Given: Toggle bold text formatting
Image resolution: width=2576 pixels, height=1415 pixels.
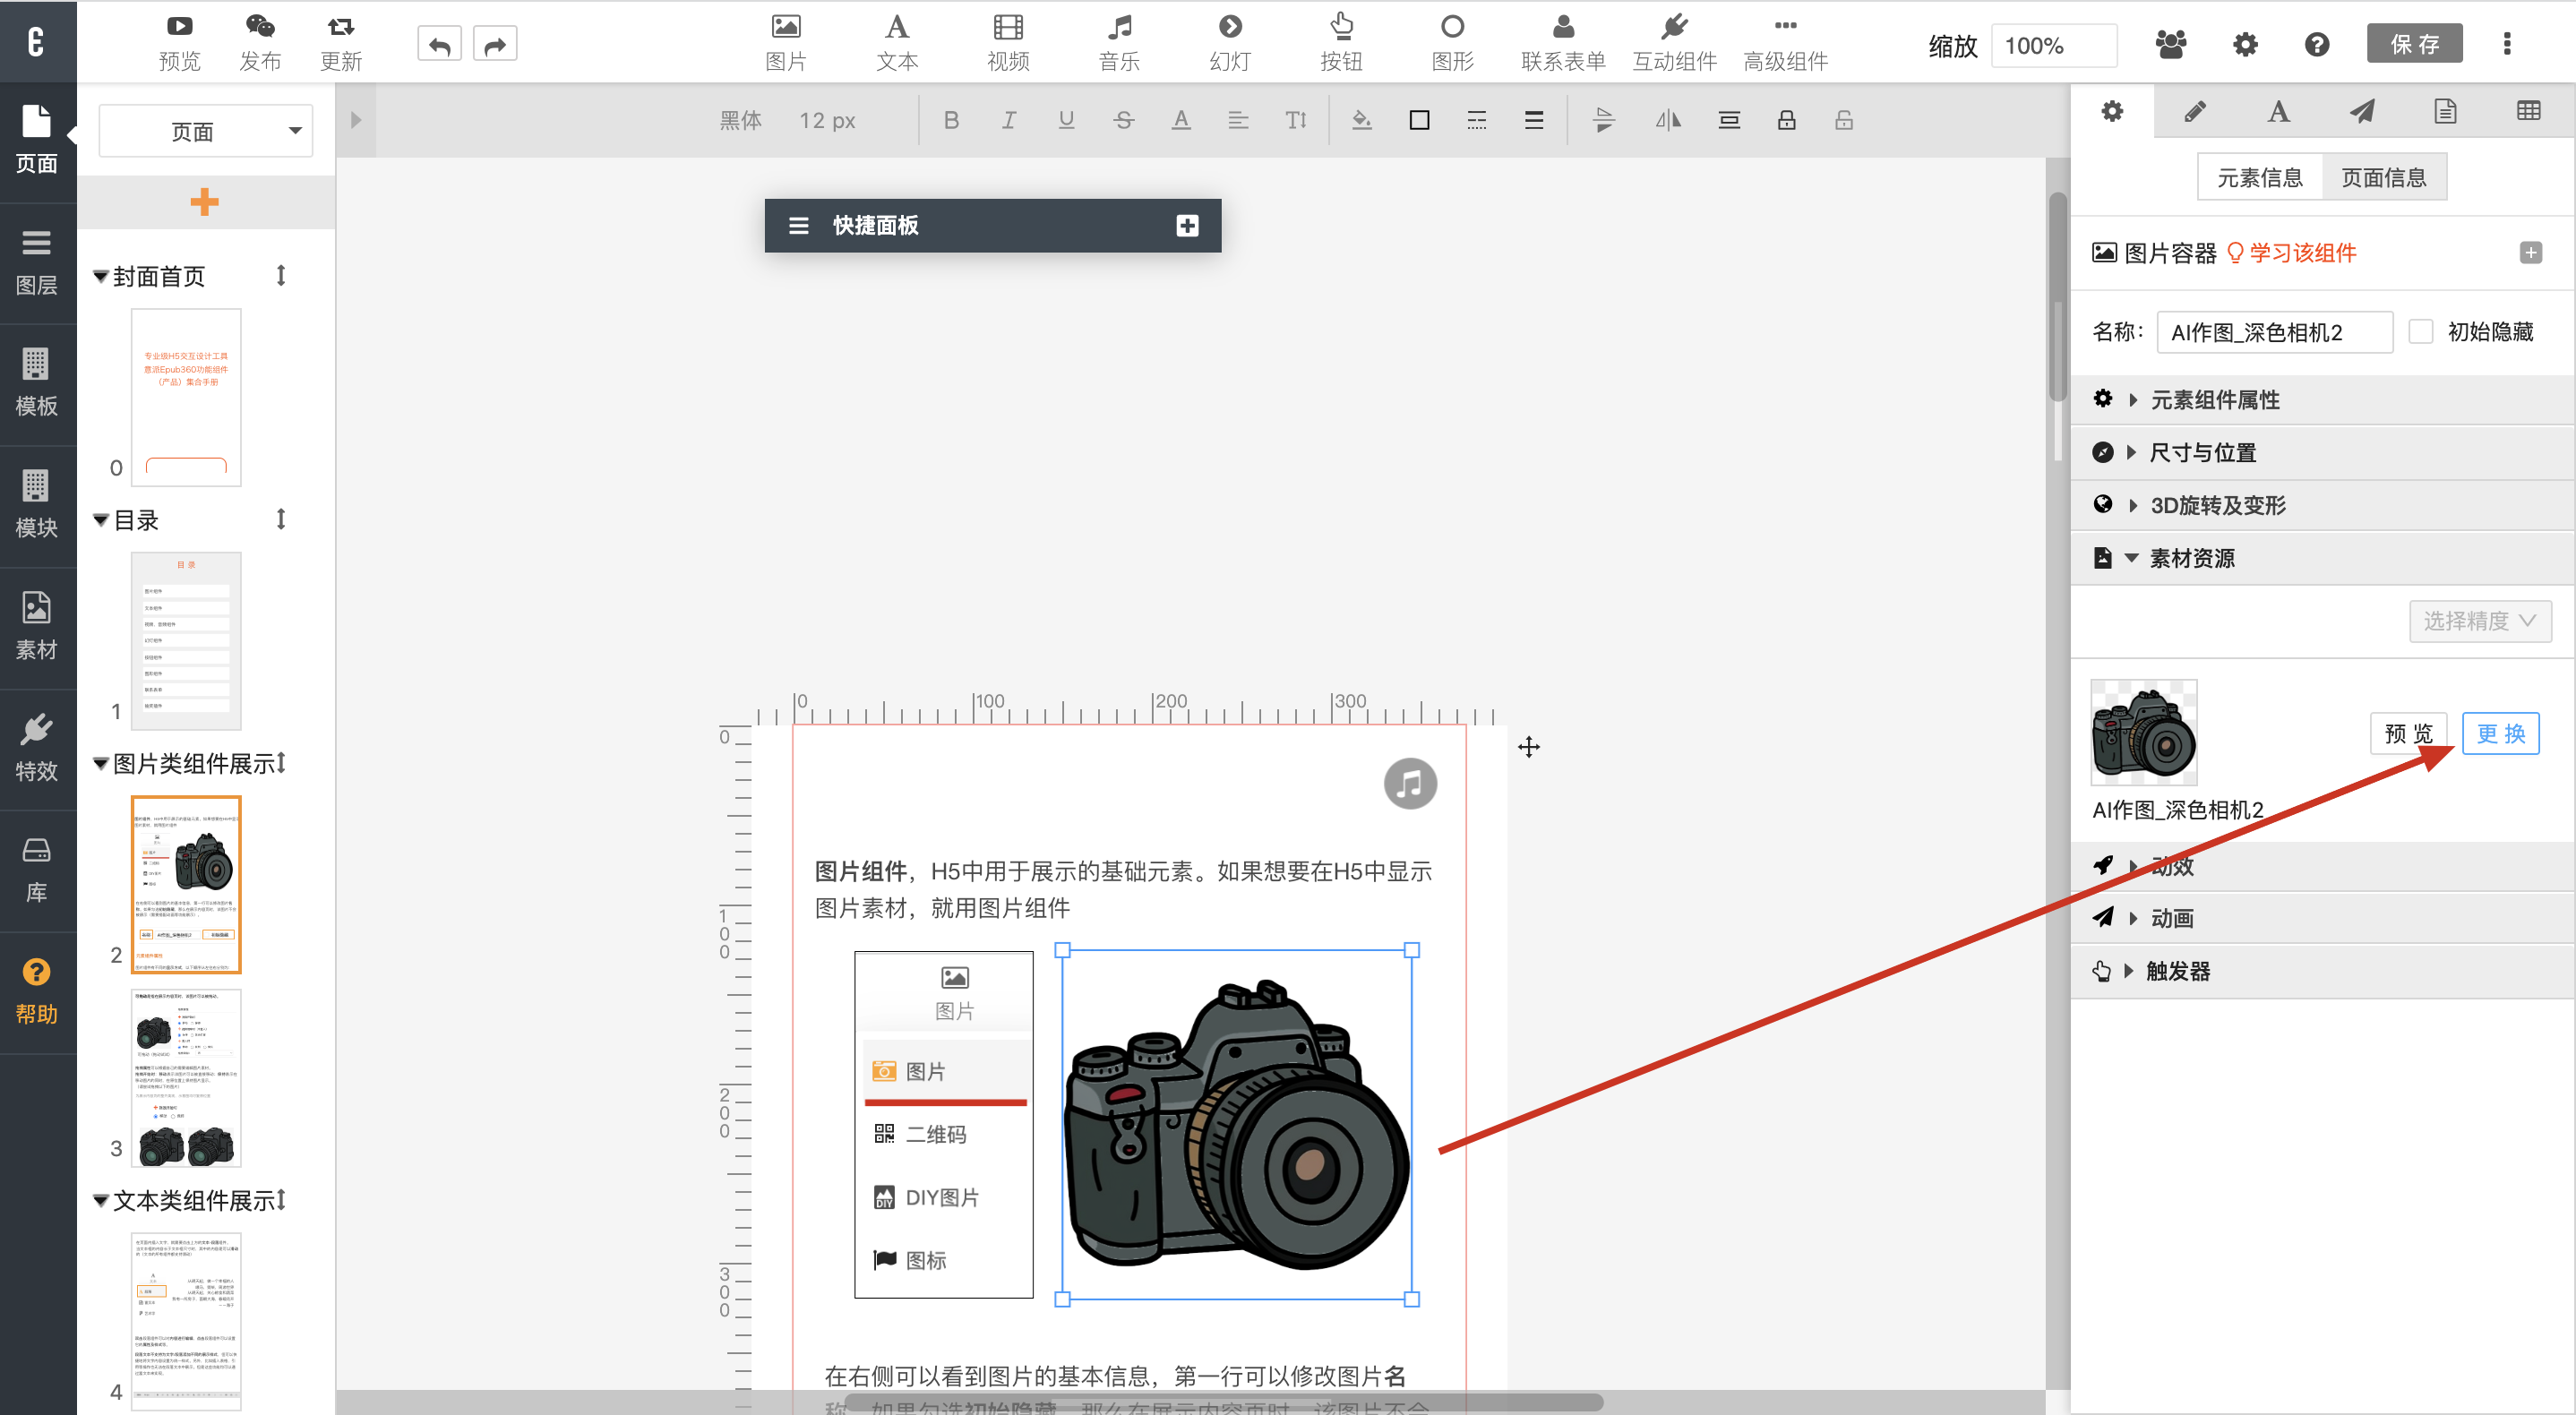Looking at the screenshot, I should (951, 121).
